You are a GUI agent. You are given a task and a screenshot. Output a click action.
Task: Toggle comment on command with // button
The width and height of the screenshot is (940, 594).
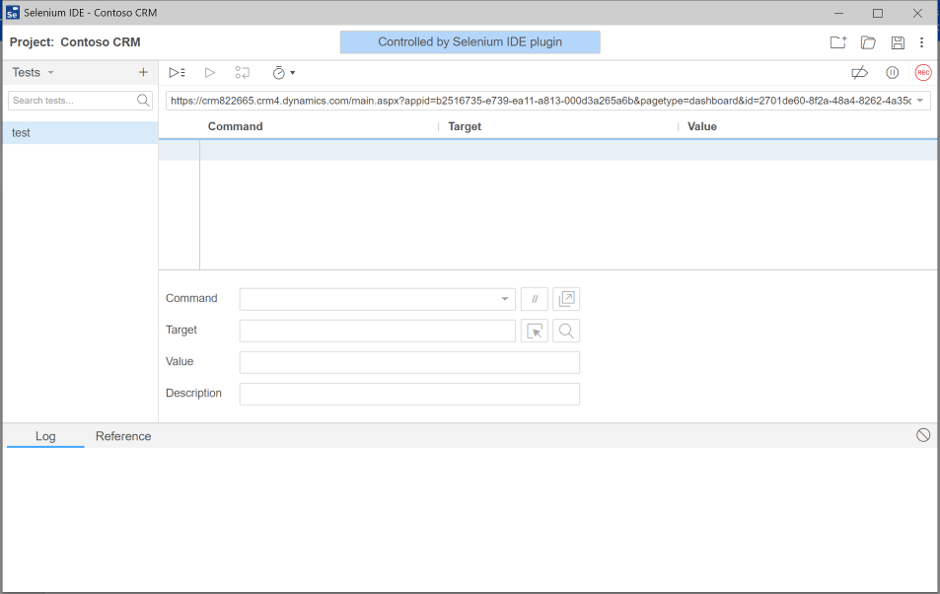pyautogui.click(x=534, y=299)
